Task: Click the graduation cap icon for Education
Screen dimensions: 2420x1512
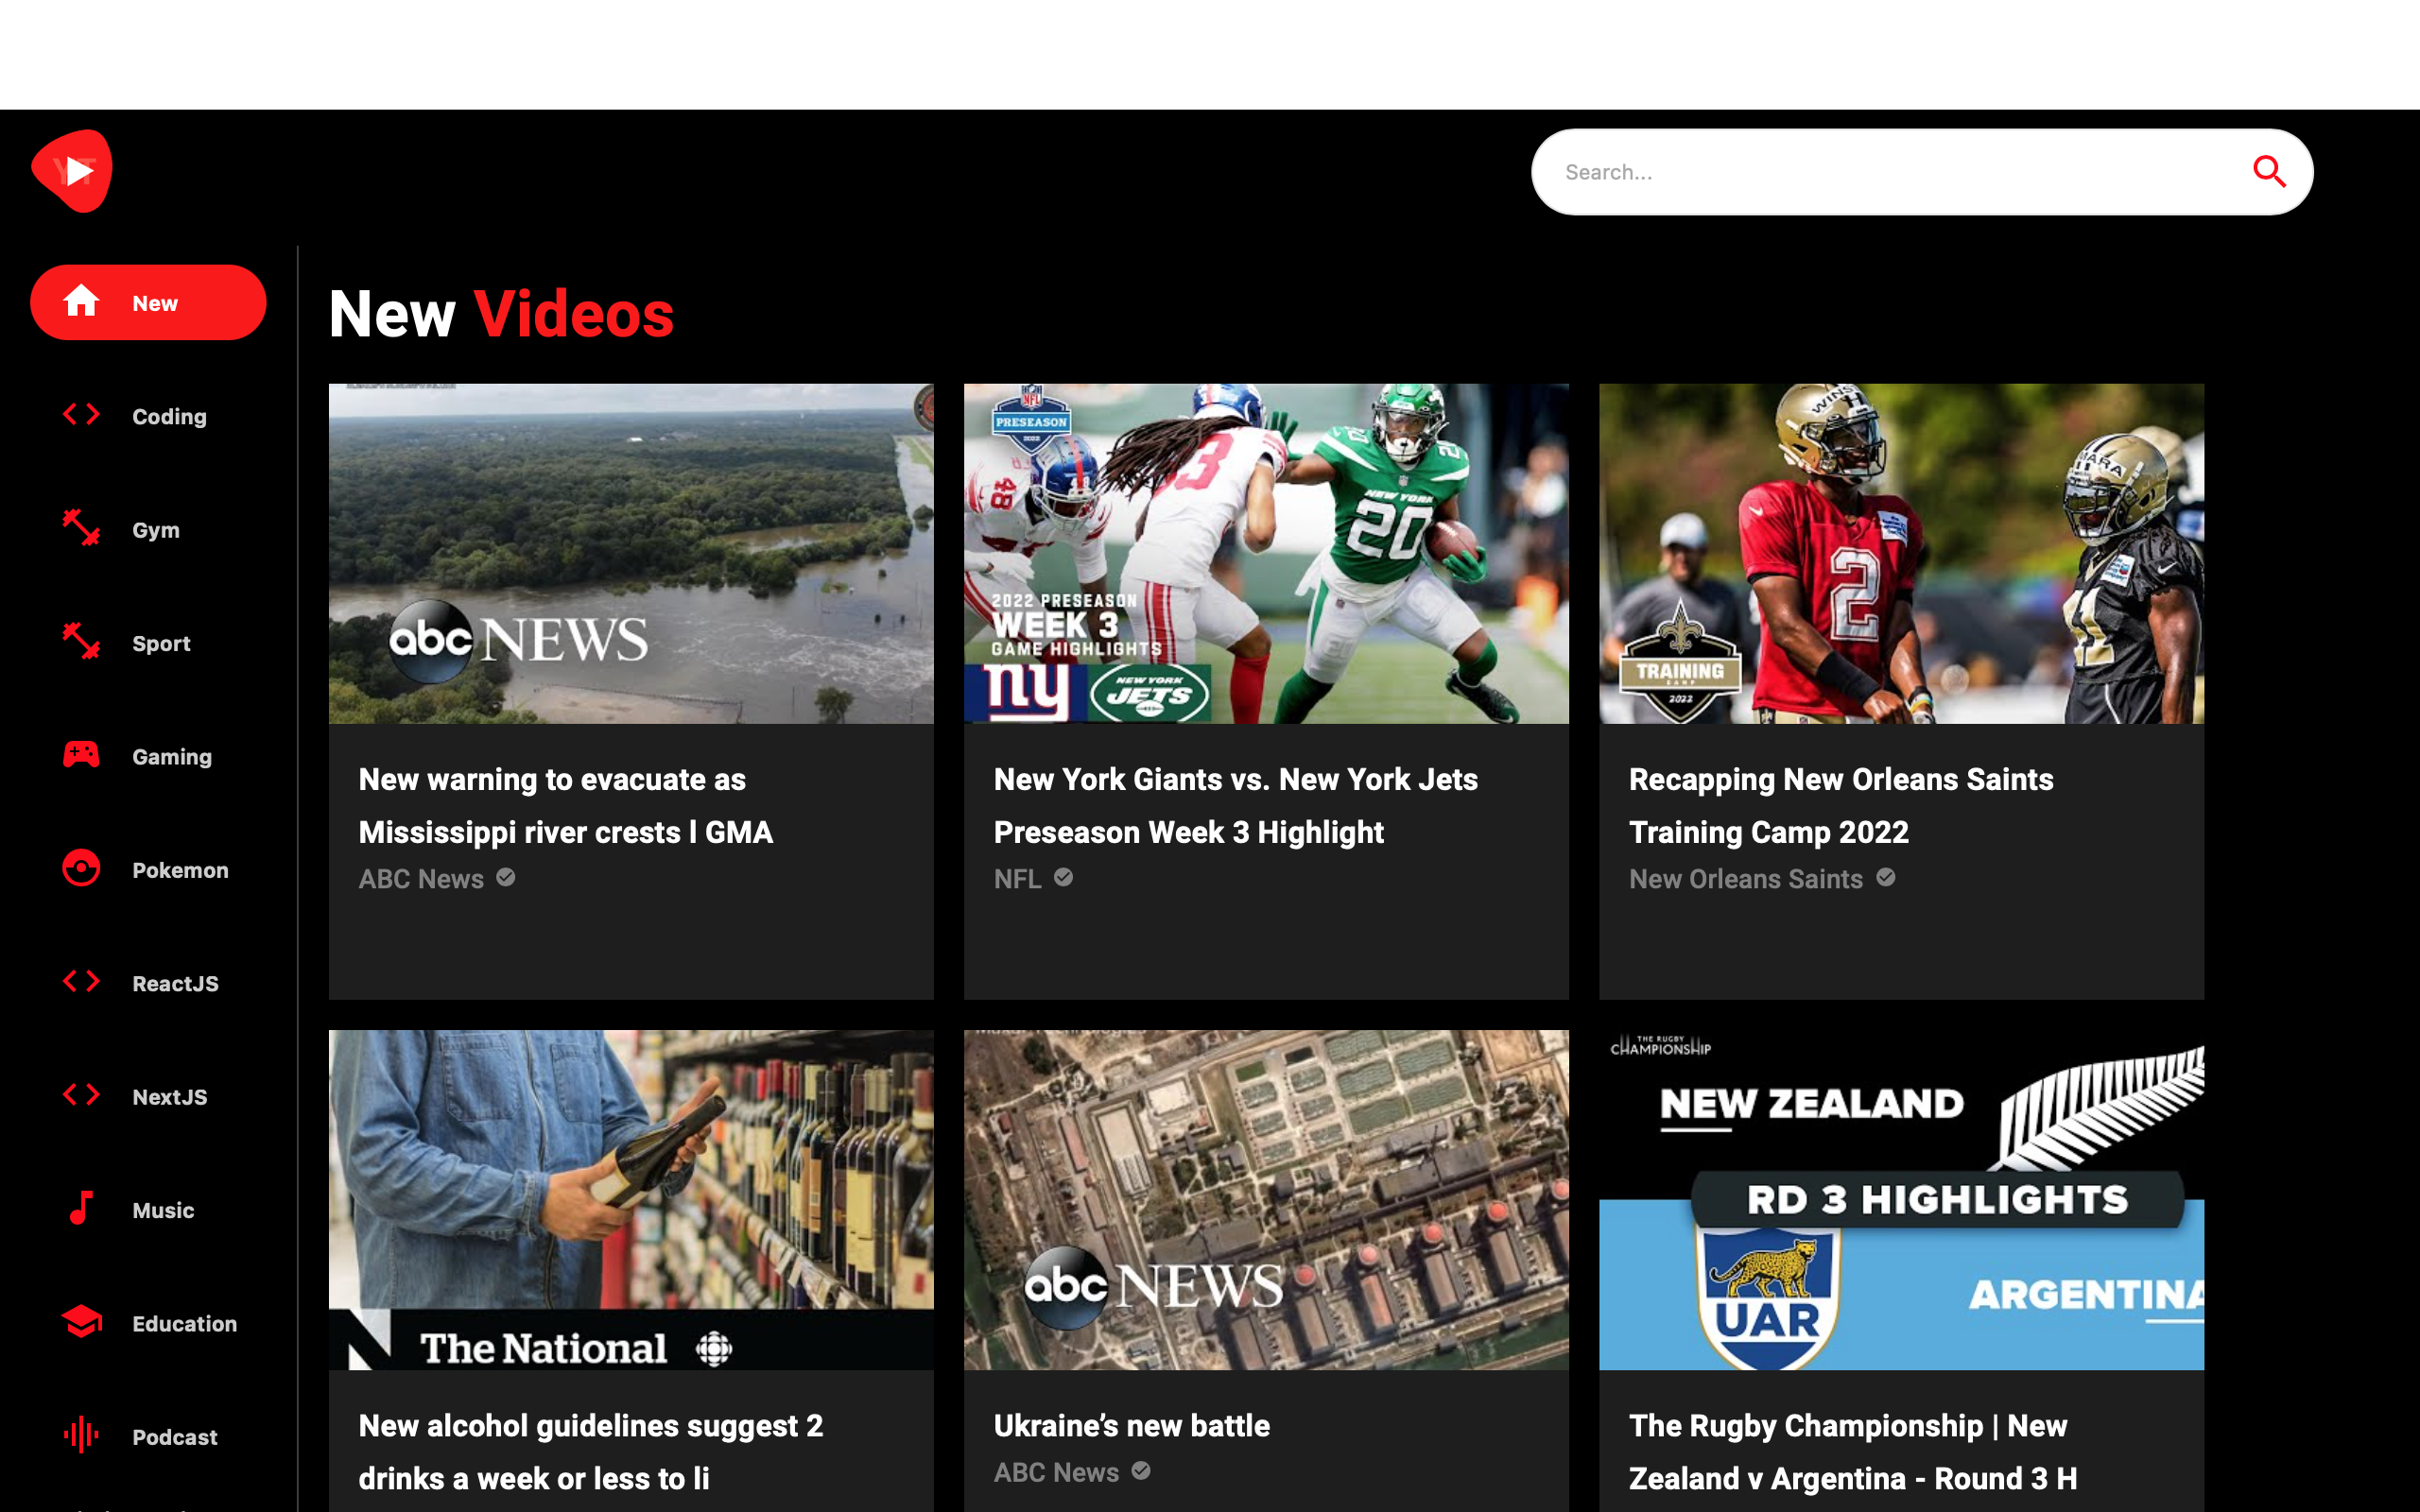Action: pyautogui.click(x=81, y=1322)
